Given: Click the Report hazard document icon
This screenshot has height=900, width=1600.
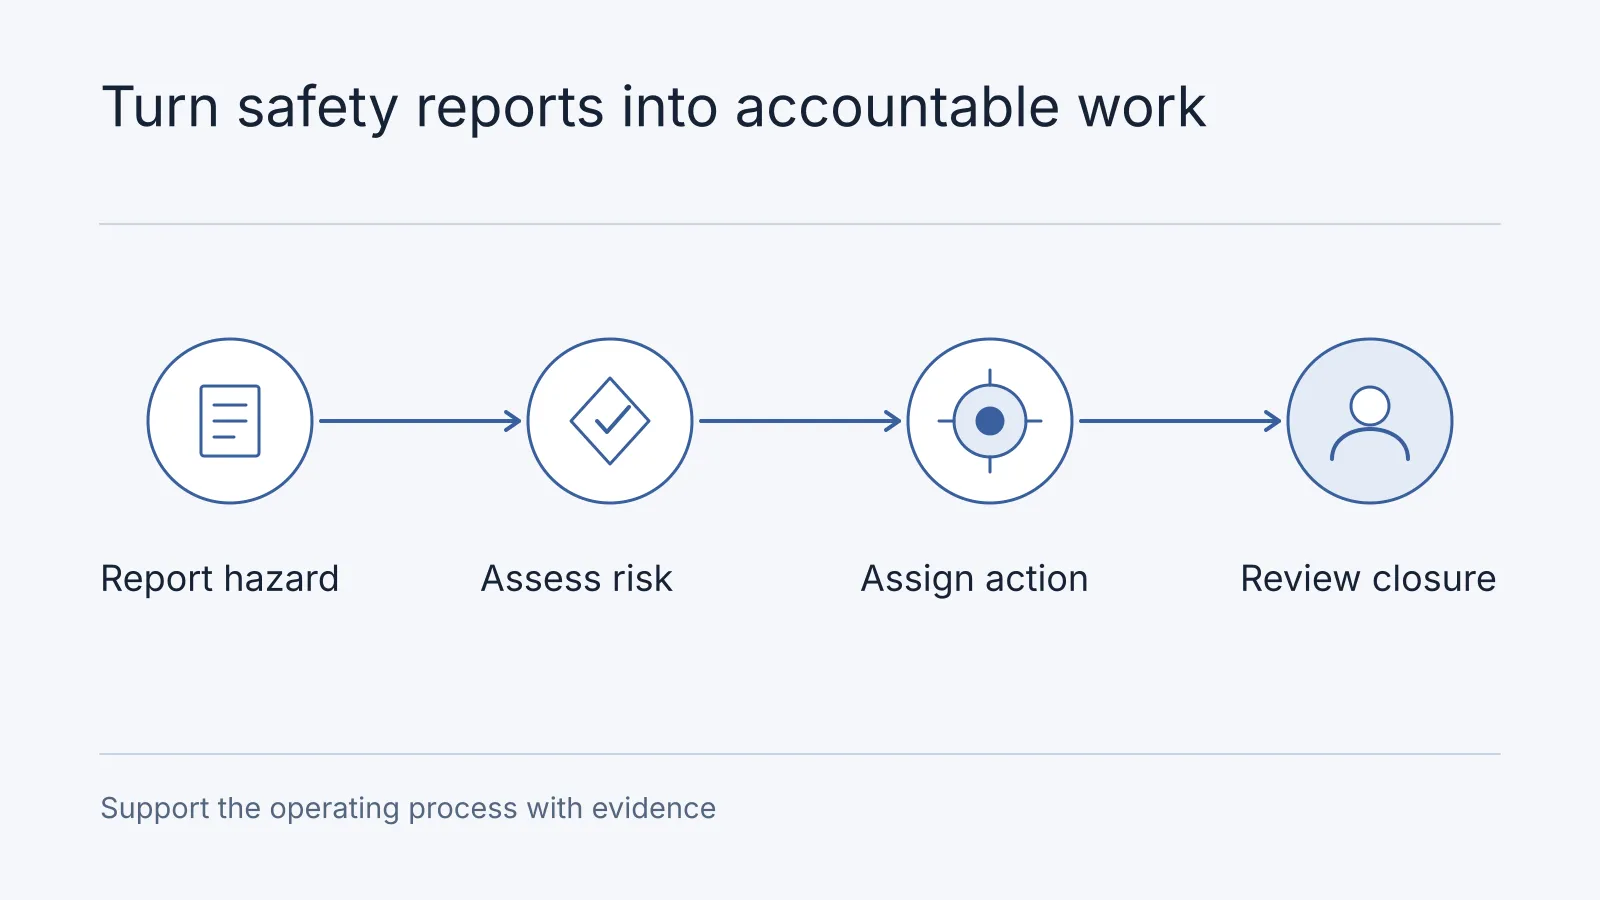Looking at the screenshot, I should pyautogui.click(x=230, y=421).
